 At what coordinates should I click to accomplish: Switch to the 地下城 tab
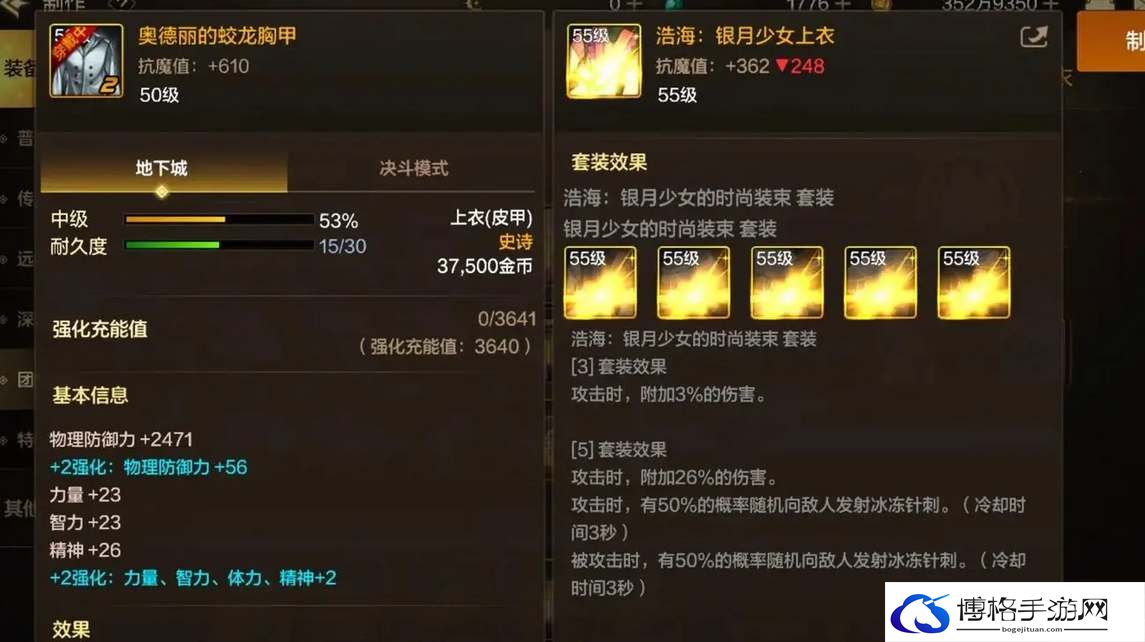tap(162, 169)
